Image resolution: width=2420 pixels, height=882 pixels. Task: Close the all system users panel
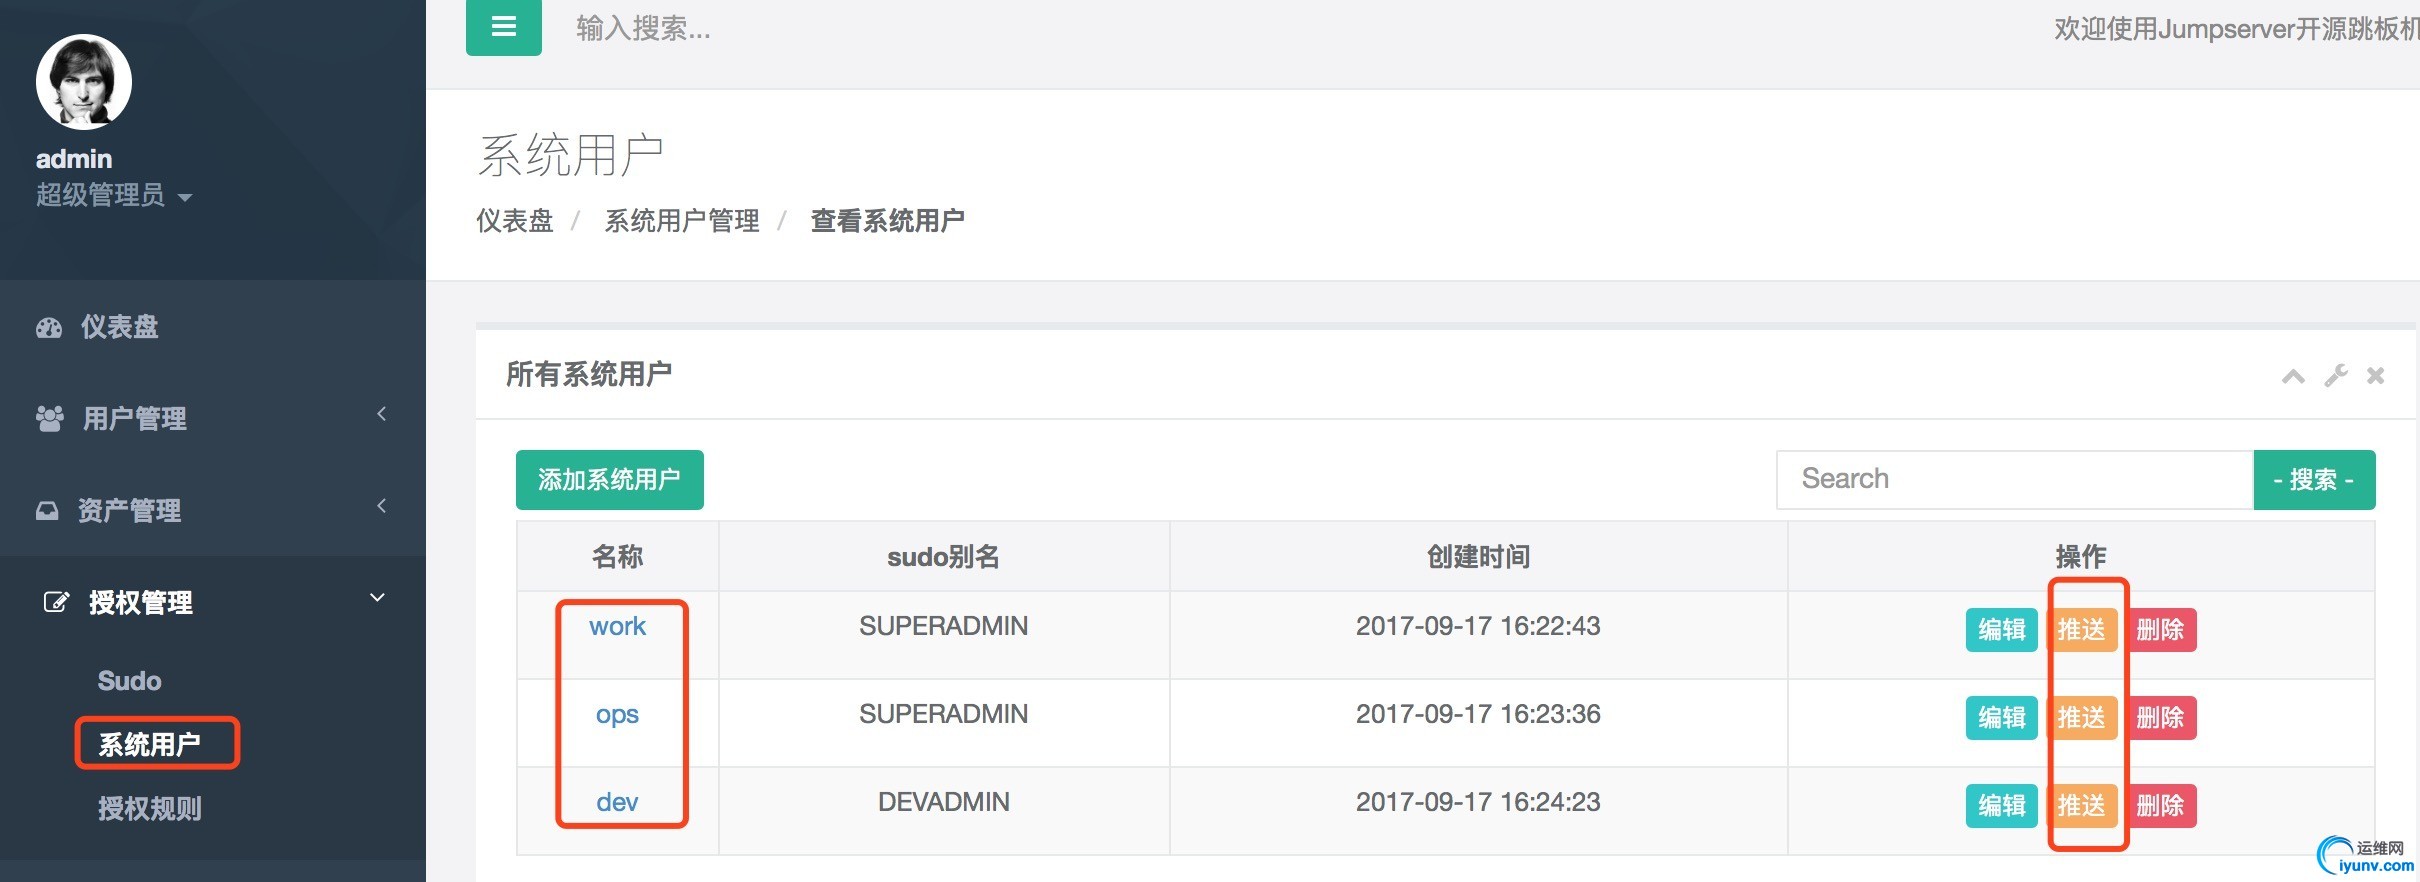click(2376, 376)
